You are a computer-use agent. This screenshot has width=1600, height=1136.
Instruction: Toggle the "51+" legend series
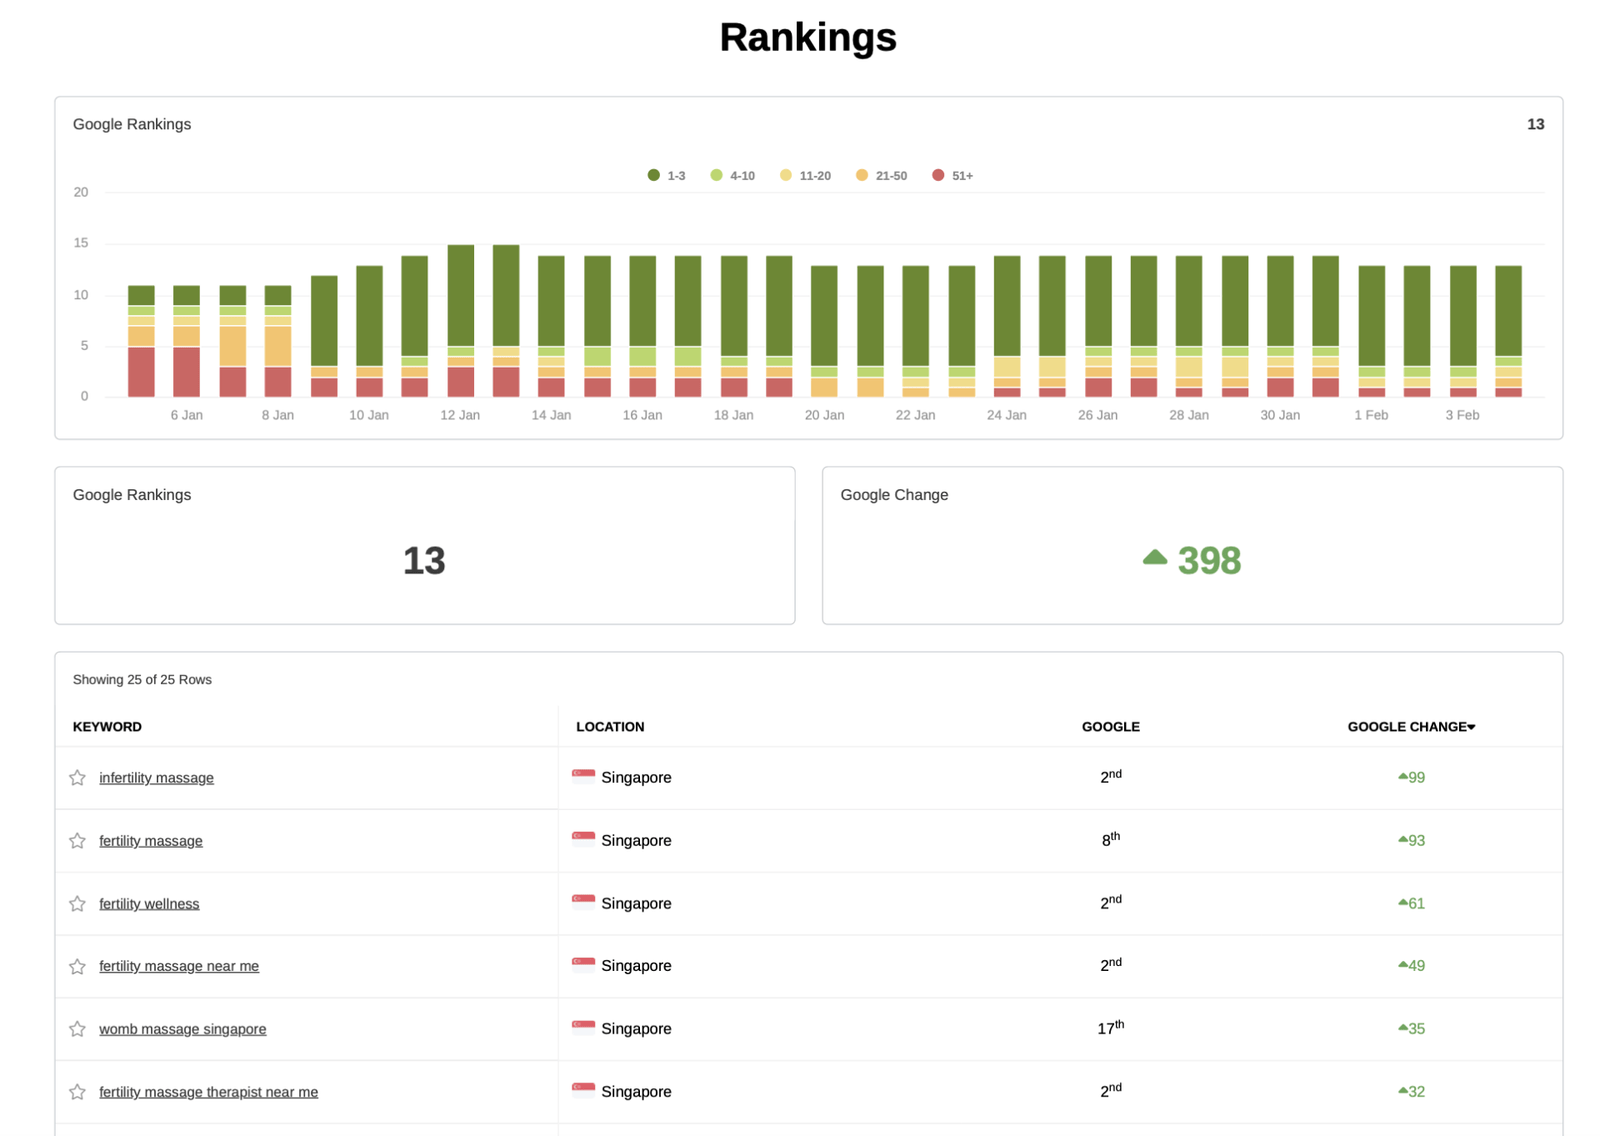point(948,175)
